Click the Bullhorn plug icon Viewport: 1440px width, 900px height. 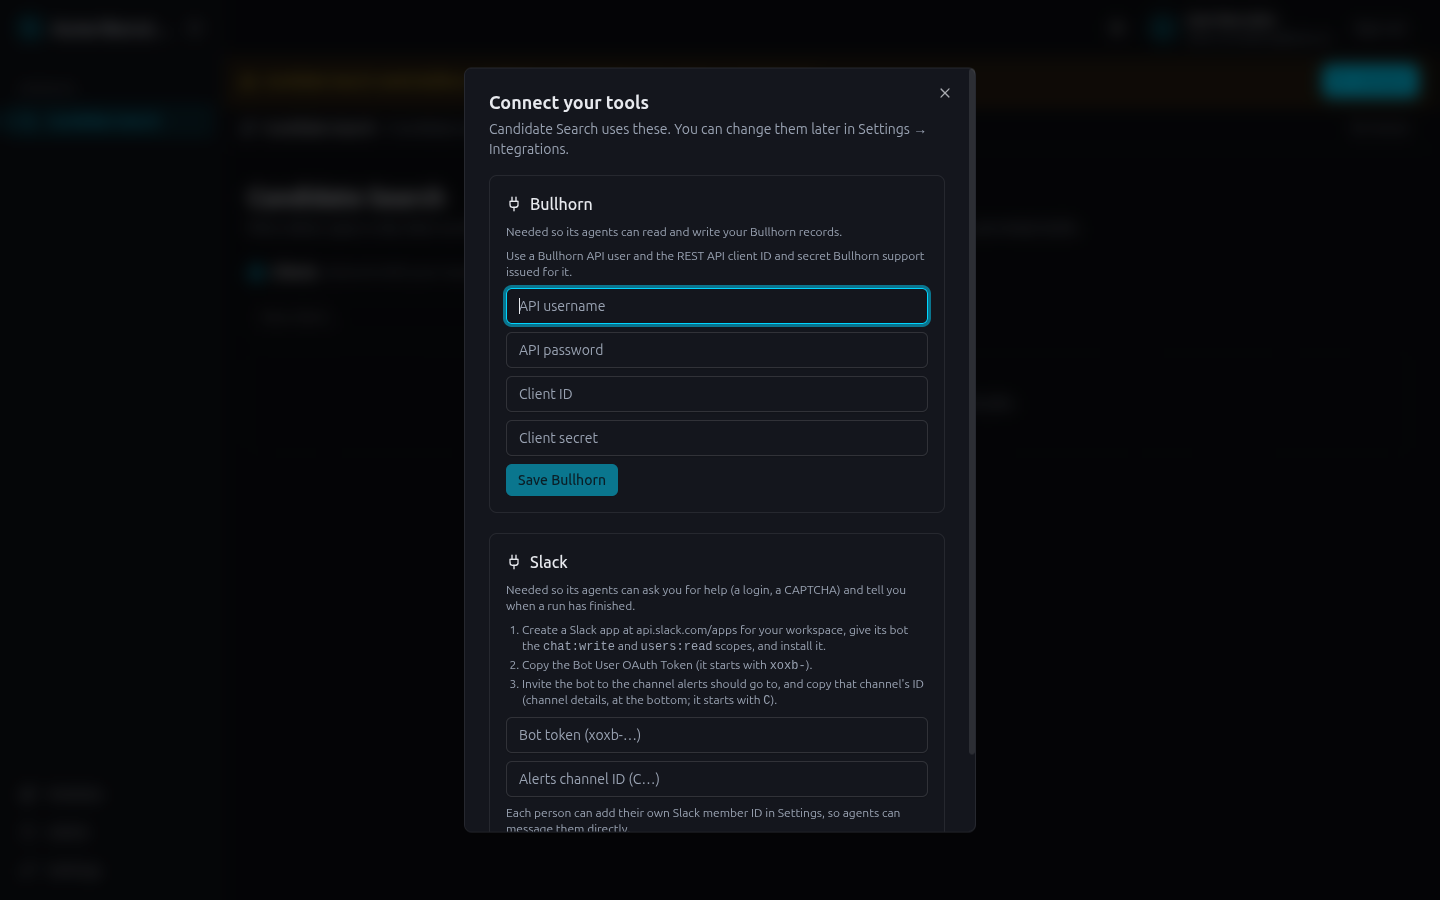tap(514, 204)
